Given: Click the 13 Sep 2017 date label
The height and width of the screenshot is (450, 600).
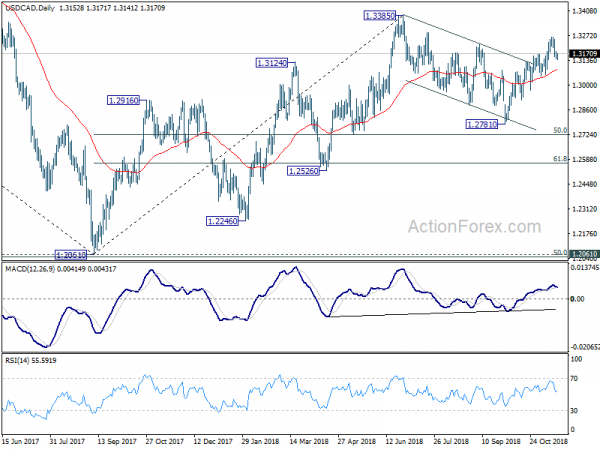Looking at the screenshot, I should tap(117, 441).
